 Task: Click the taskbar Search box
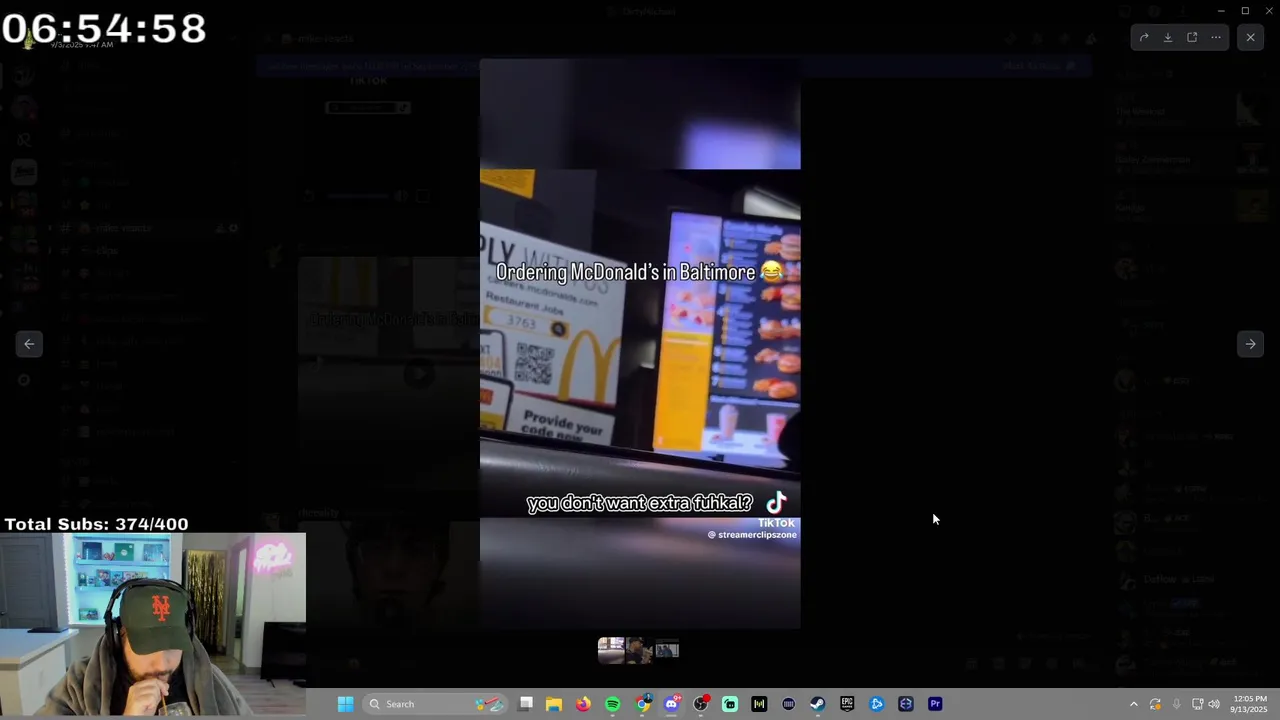pos(436,704)
